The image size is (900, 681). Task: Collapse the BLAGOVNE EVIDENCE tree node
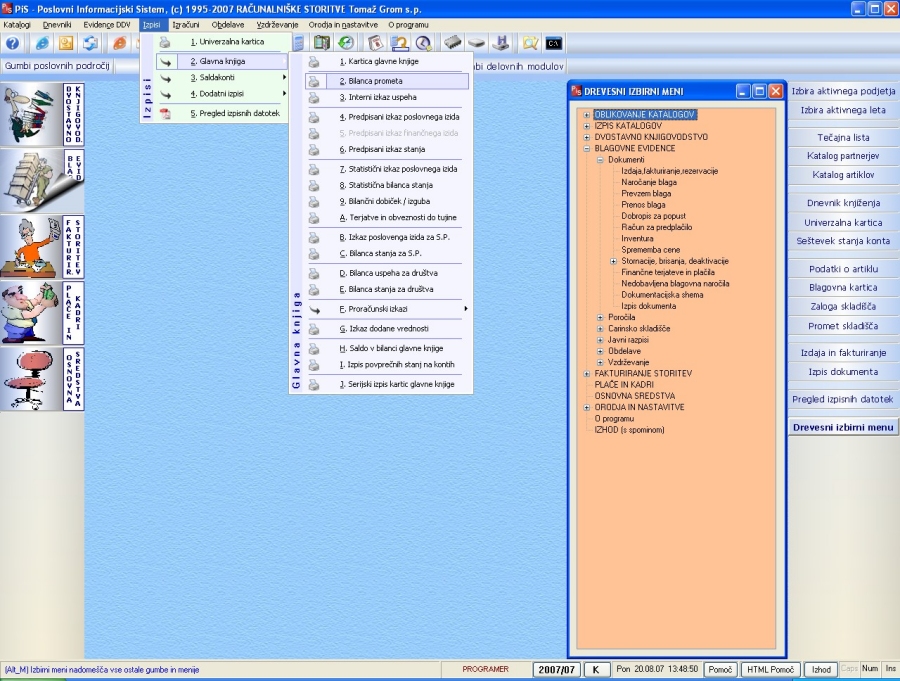pyautogui.click(x=587, y=148)
